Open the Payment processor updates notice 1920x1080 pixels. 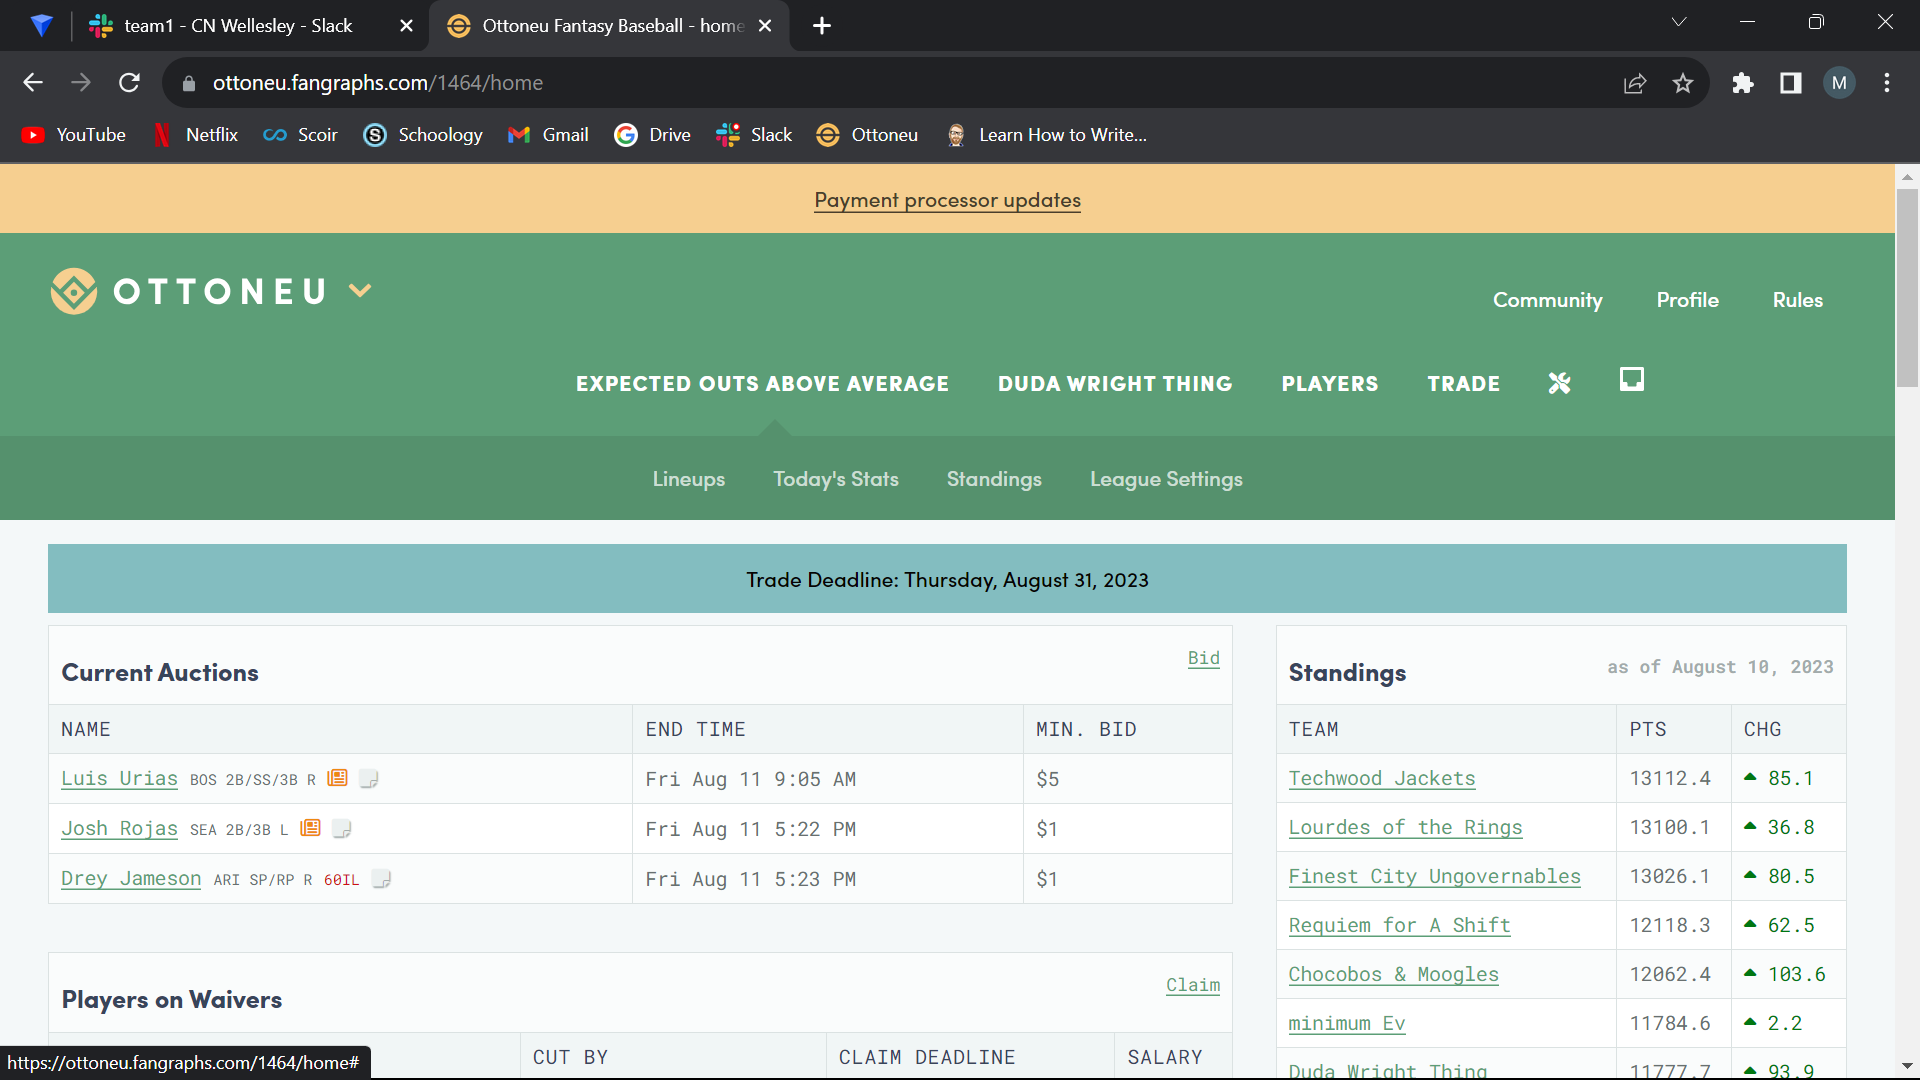point(947,200)
